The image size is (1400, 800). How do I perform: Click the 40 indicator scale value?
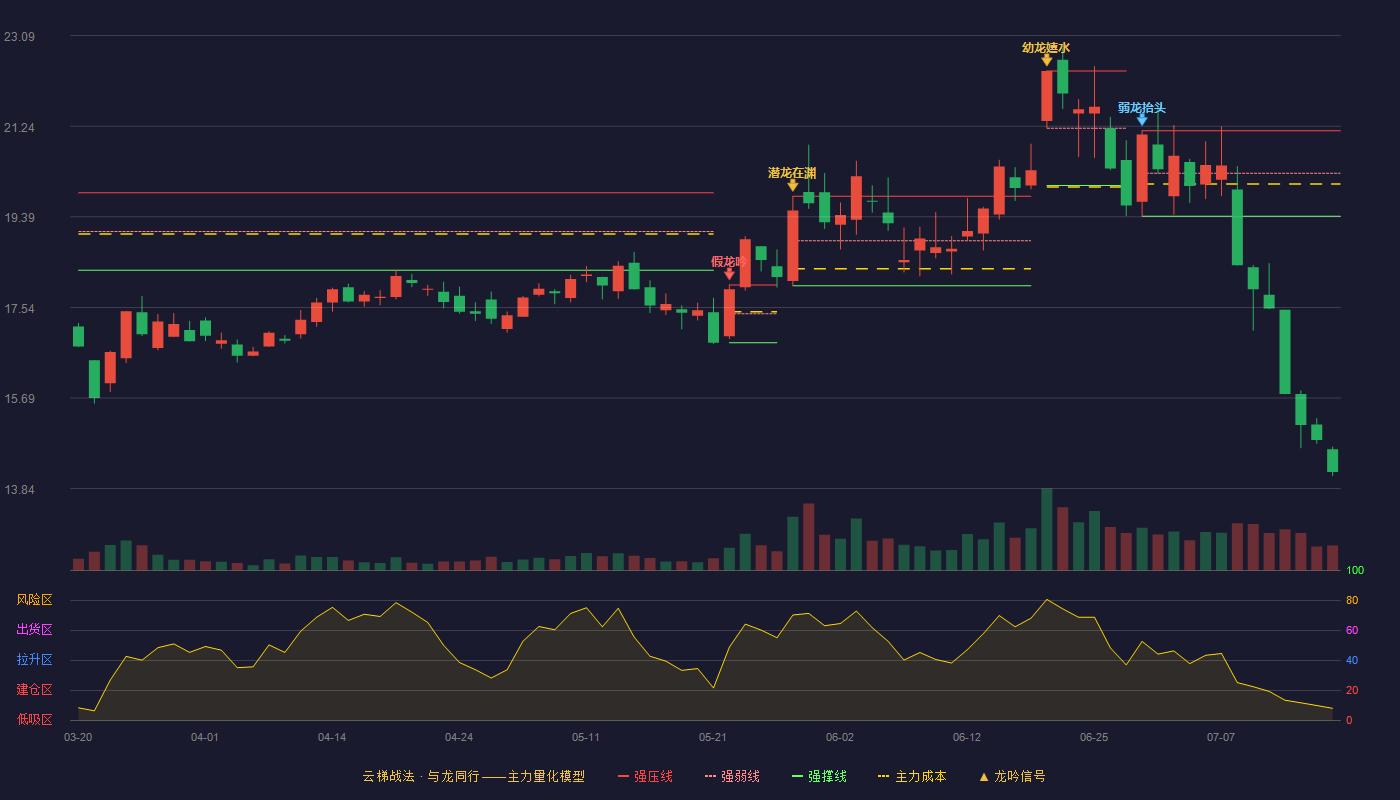tap(1352, 661)
